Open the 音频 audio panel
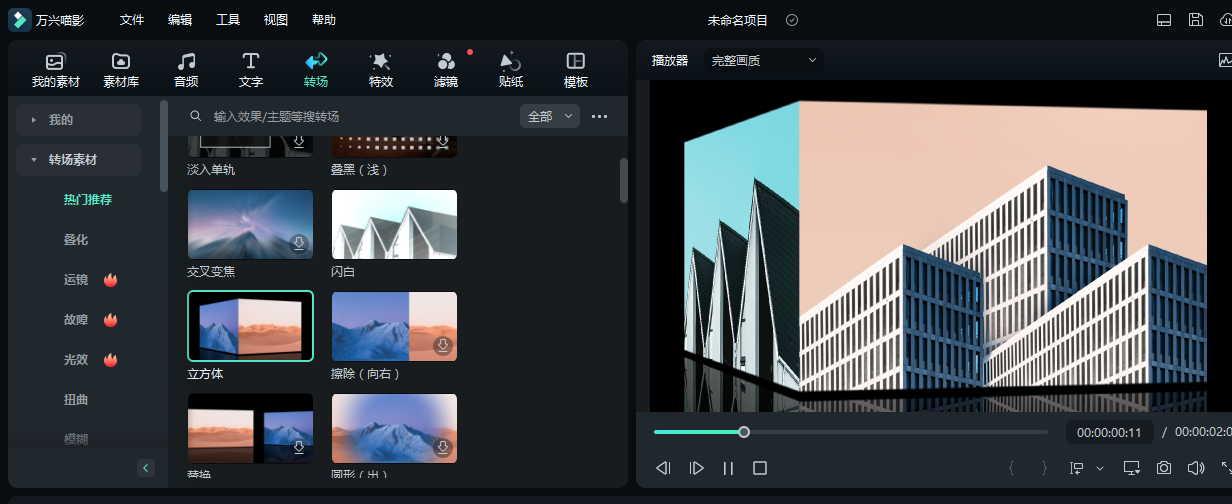Screen dimensions: 1232x504 coord(186,70)
